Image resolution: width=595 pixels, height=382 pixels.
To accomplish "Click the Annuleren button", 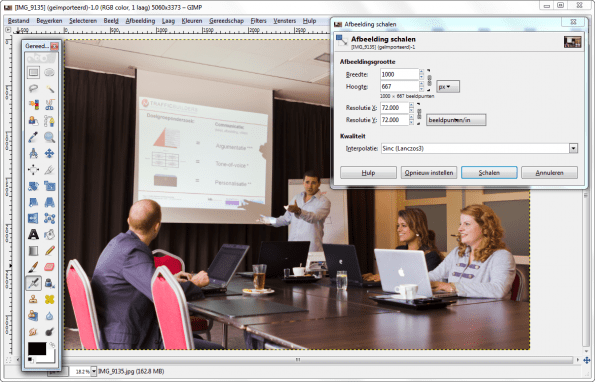I will click(549, 173).
